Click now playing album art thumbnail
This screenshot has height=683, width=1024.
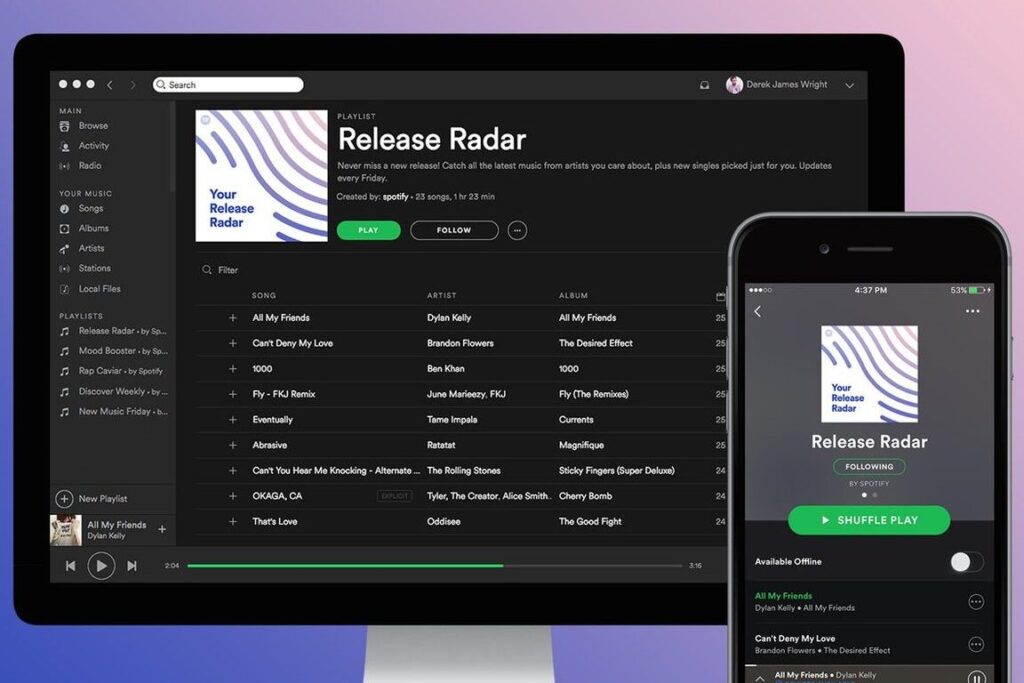66,530
